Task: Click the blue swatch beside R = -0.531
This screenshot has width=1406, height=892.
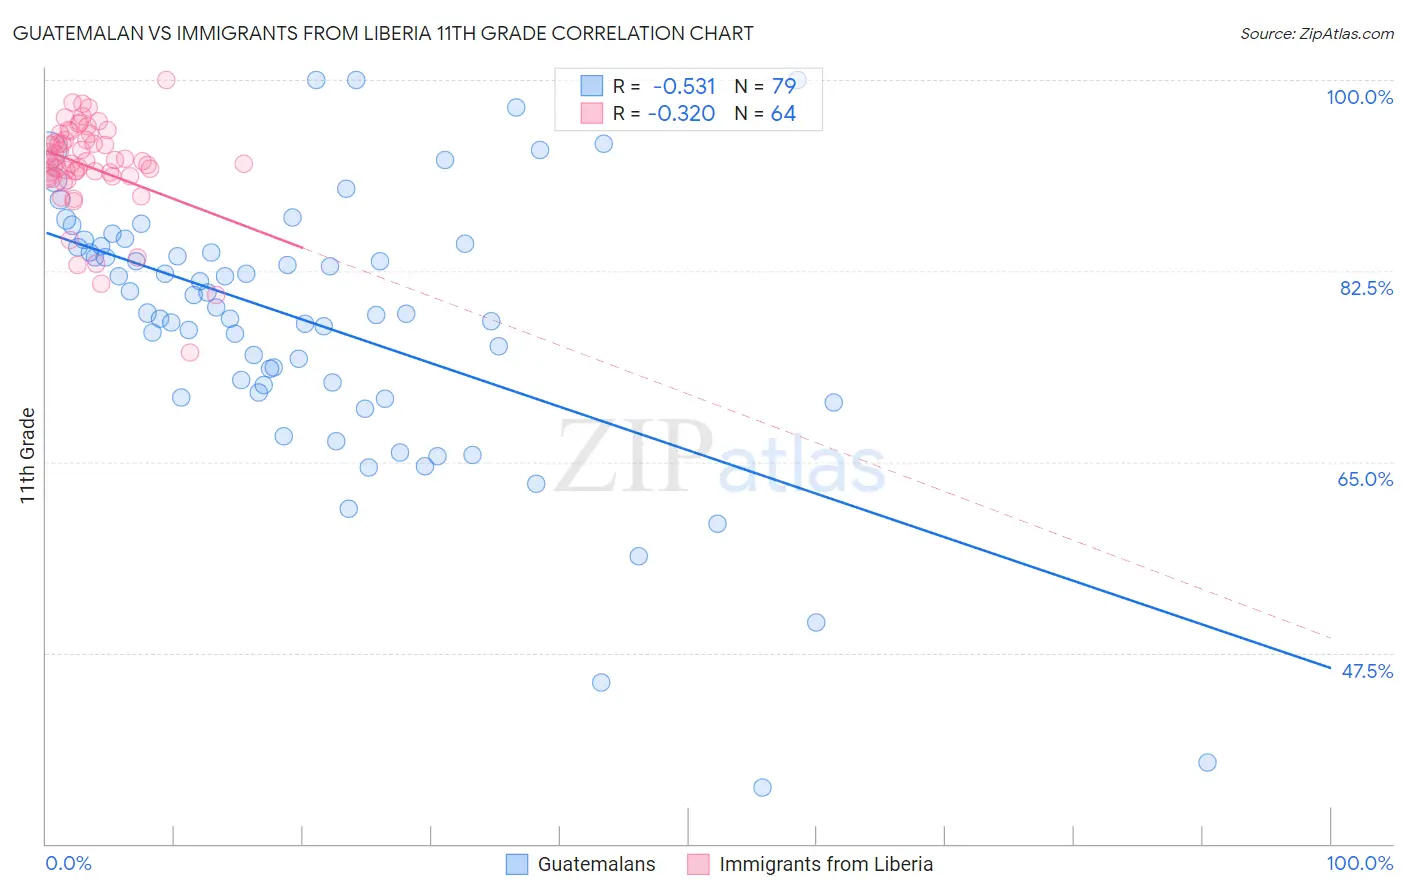Action: click(x=592, y=86)
